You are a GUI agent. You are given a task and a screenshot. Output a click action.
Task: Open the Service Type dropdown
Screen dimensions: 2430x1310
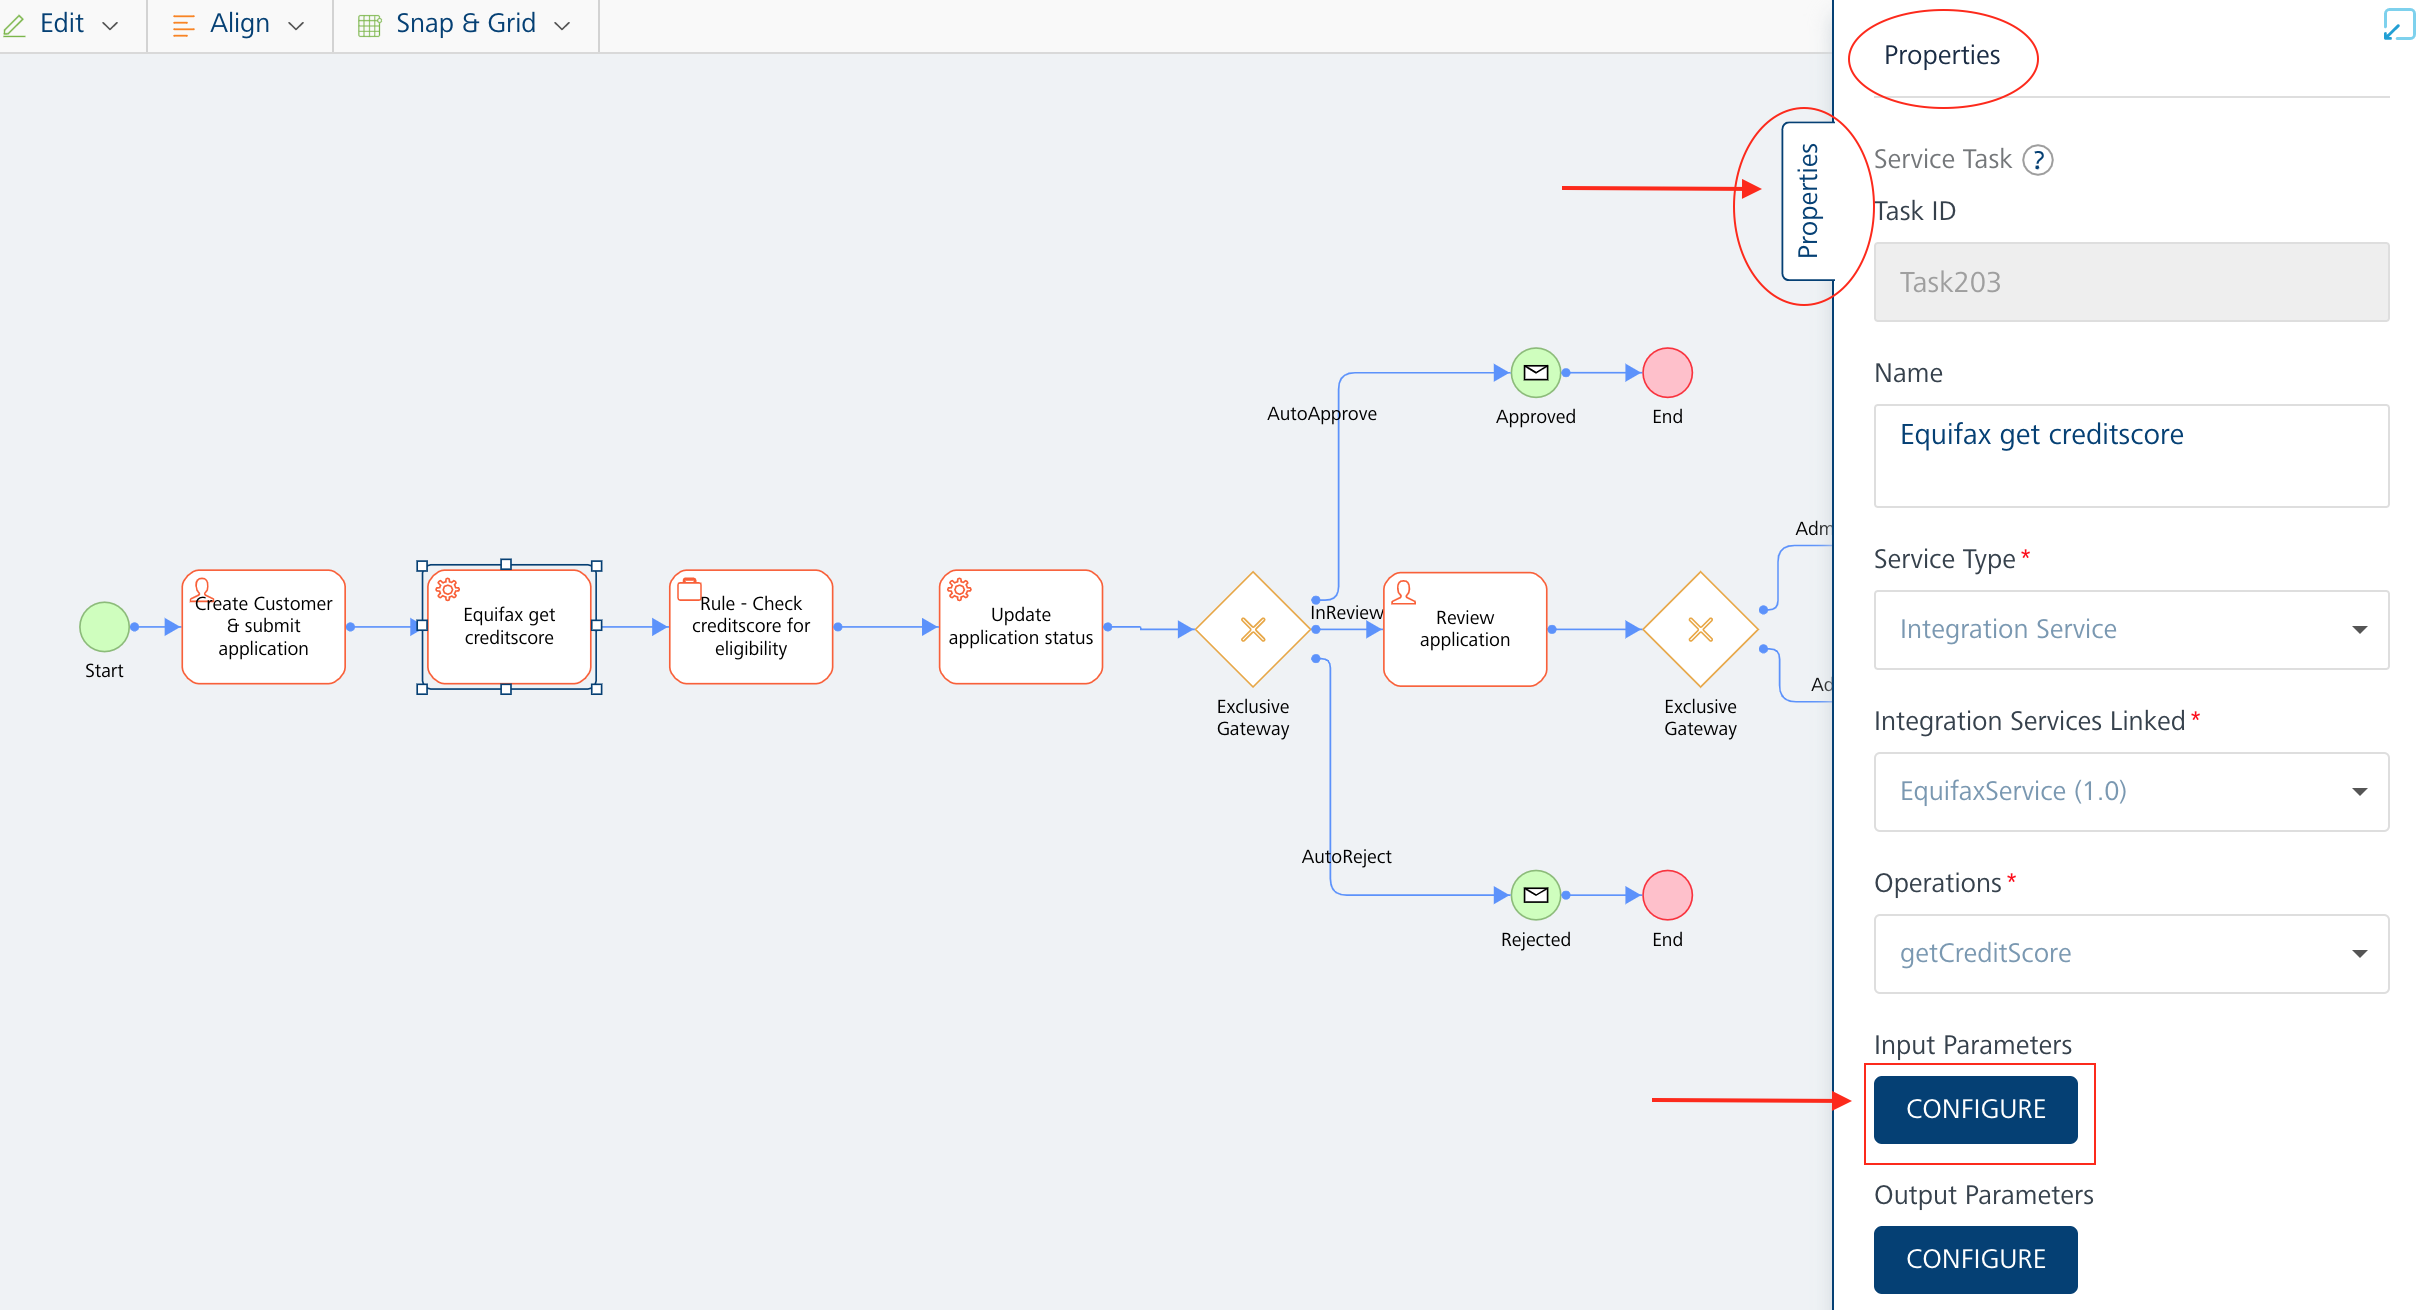[2359, 629]
